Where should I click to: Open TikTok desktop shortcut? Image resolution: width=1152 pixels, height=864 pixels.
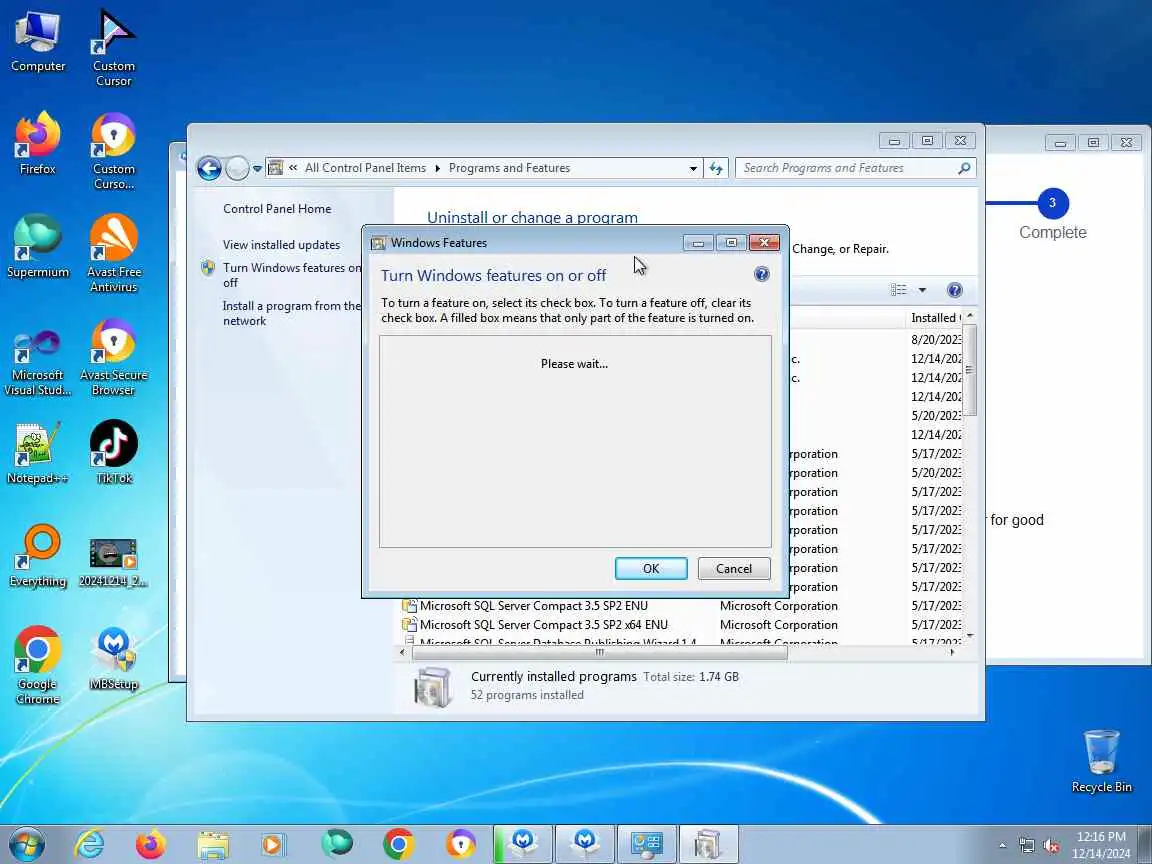(x=113, y=453)
